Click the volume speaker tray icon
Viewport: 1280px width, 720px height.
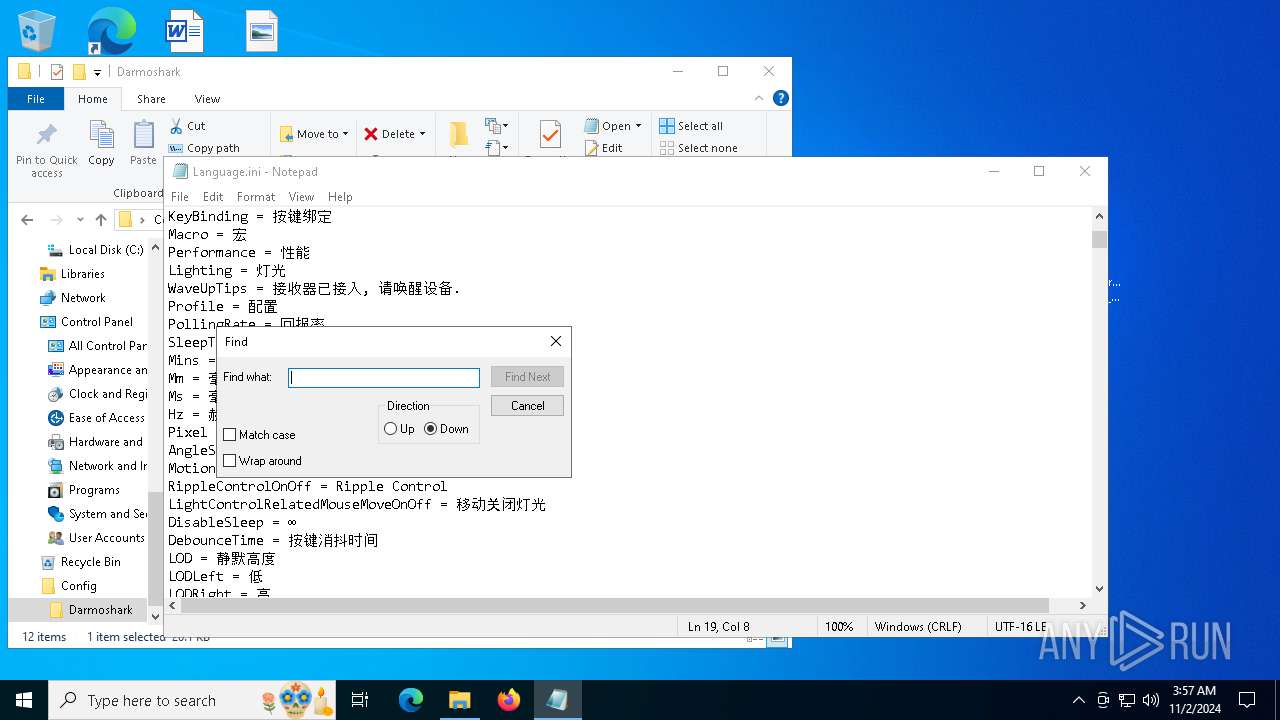[1151, 700]
